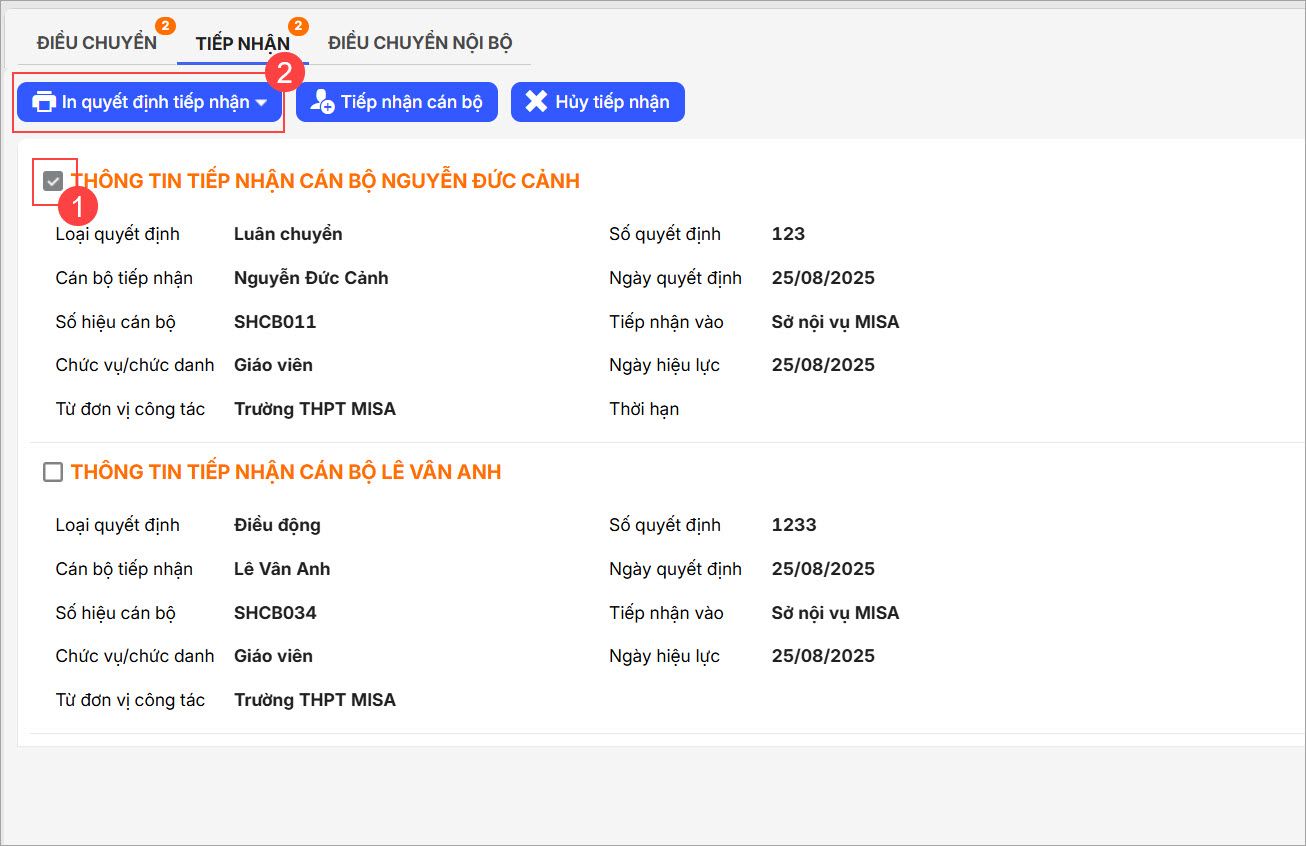Tick the checkbox for Lê Vân Anh record

(x=53, y=472)
